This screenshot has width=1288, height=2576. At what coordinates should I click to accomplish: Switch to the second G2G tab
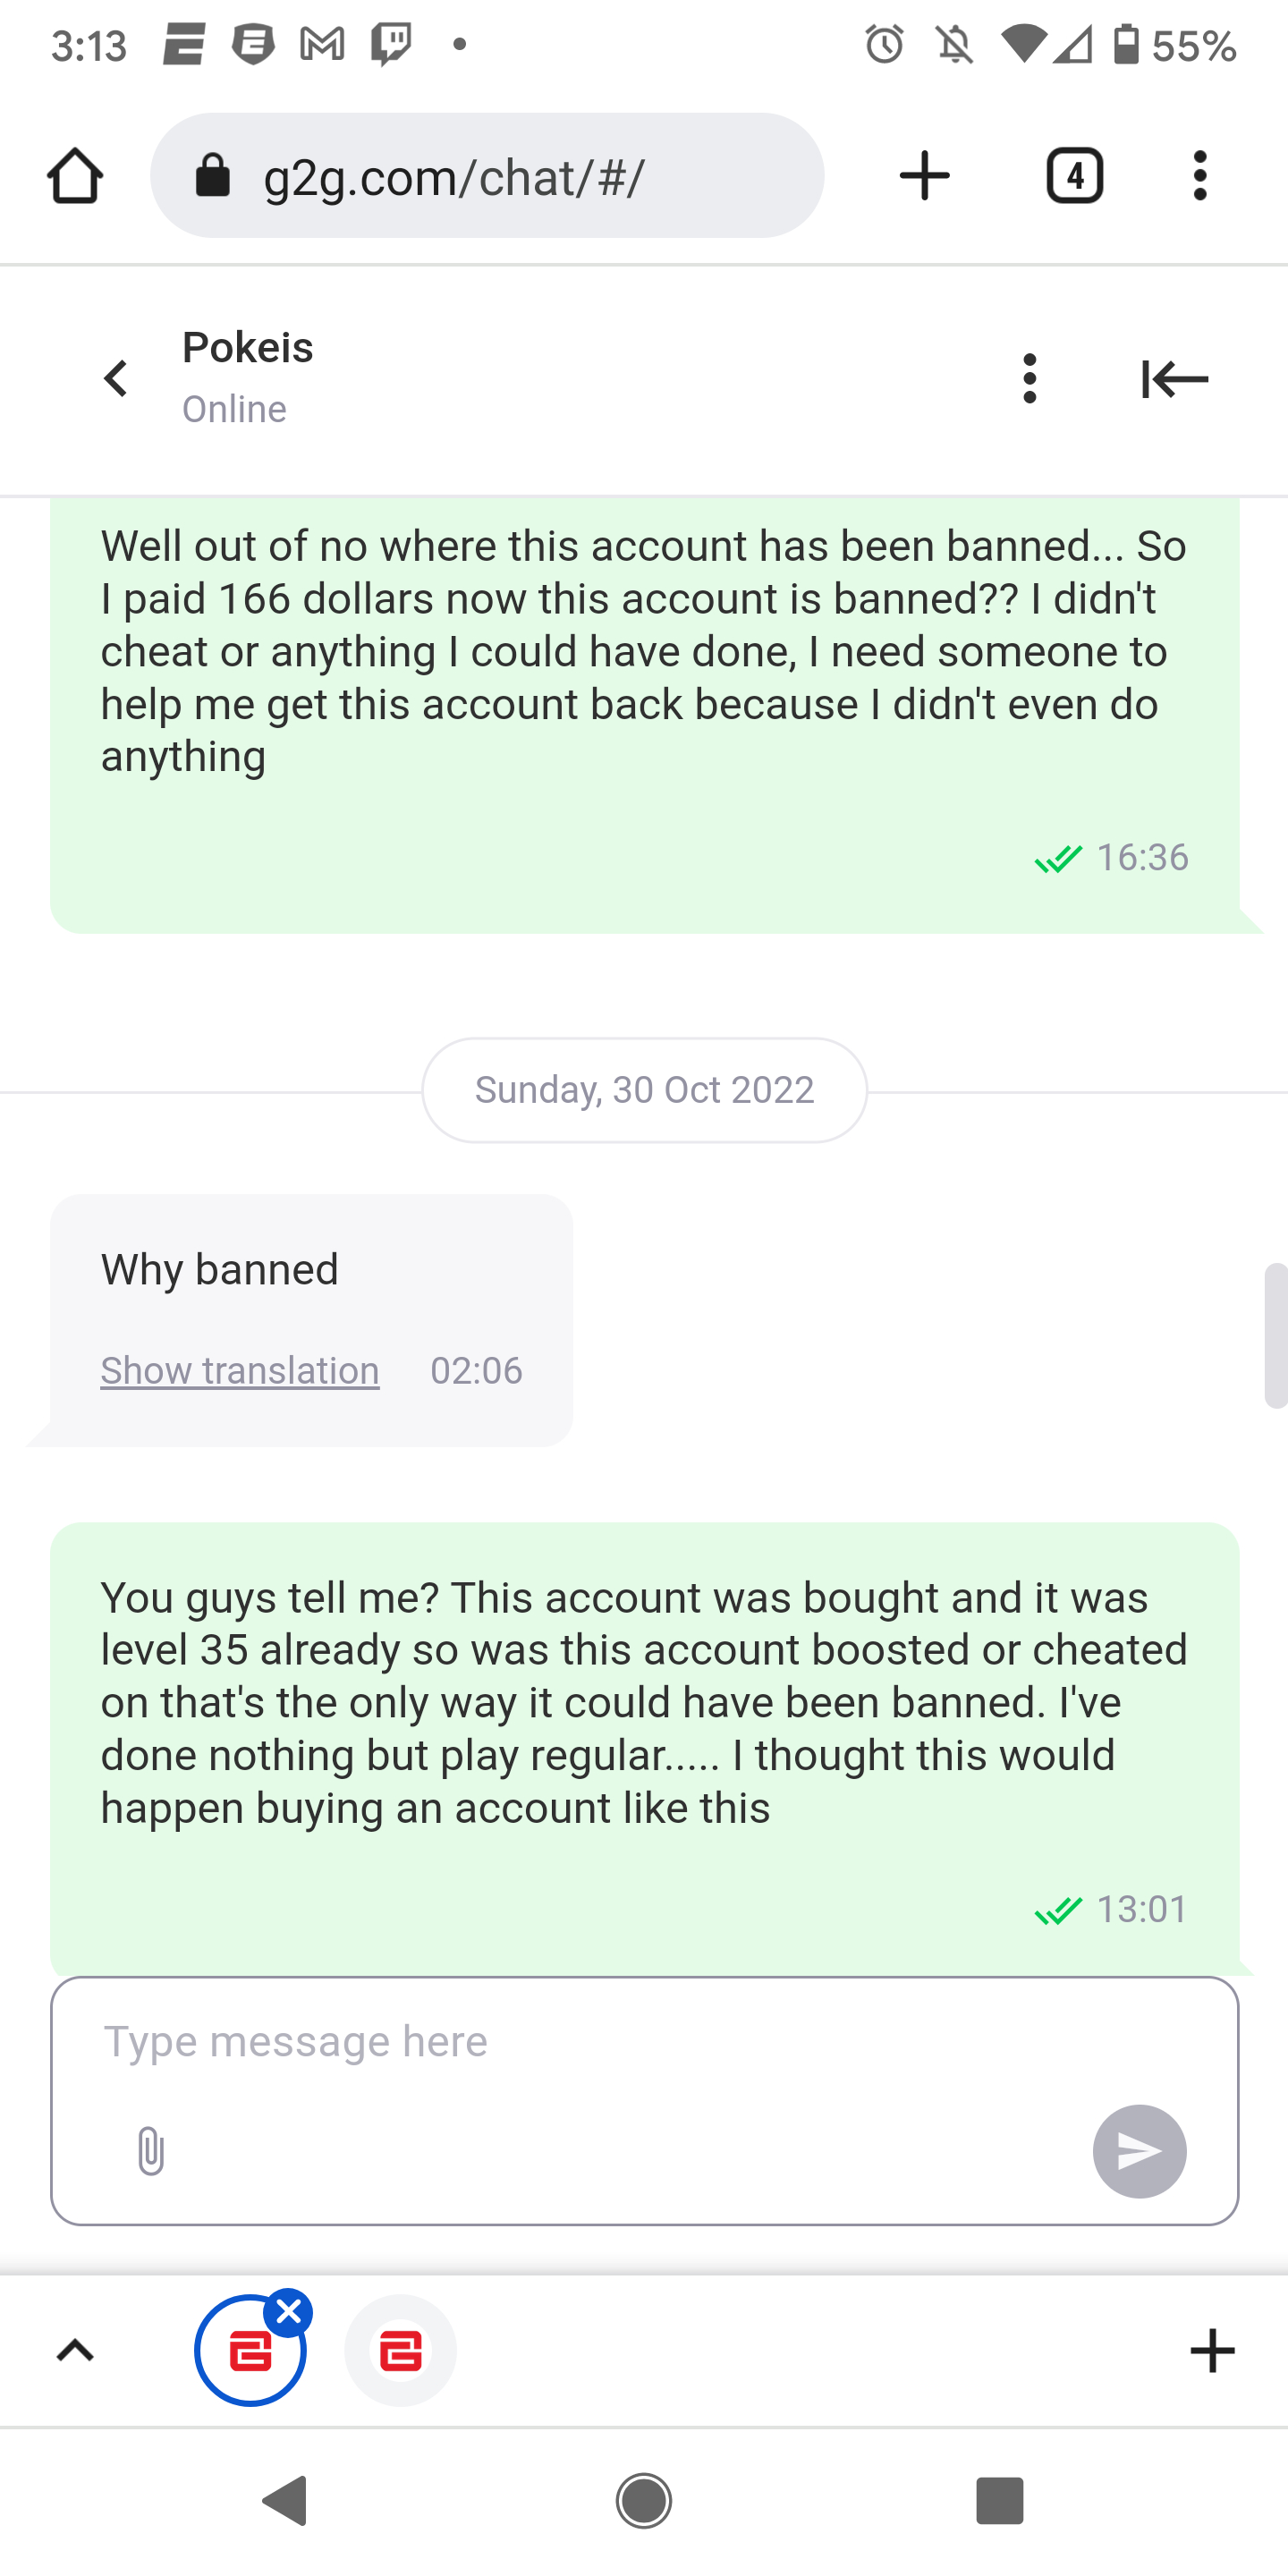pyautogui.click(x=400, y=2351)
